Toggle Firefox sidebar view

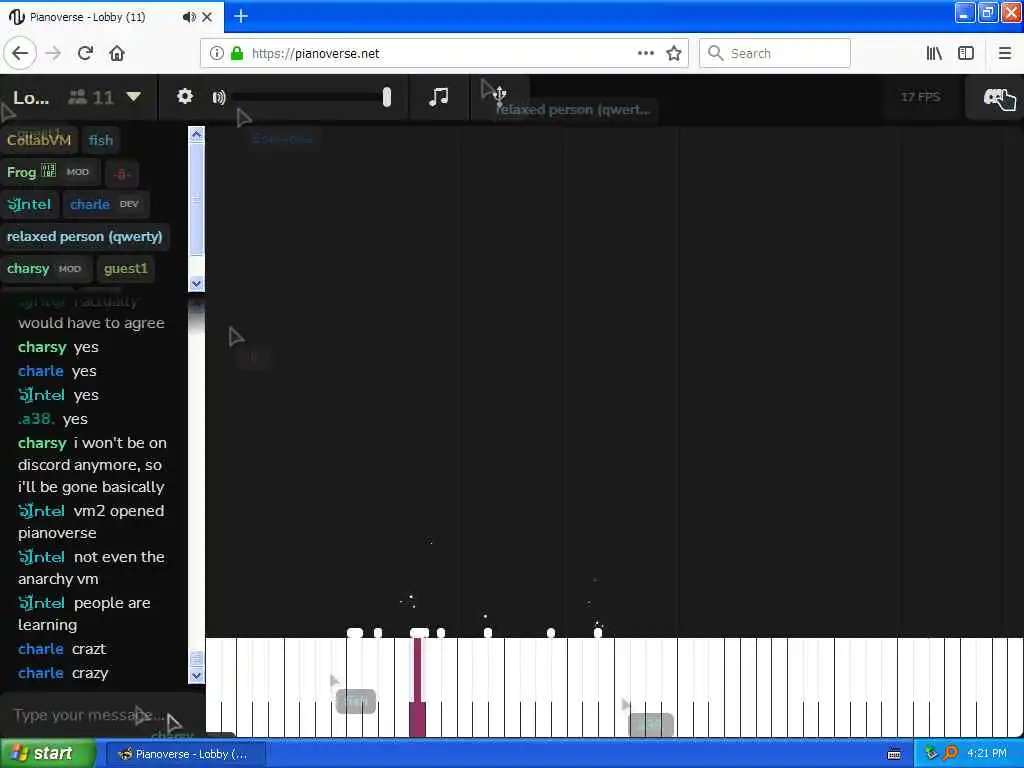click(x=966, y=53)
